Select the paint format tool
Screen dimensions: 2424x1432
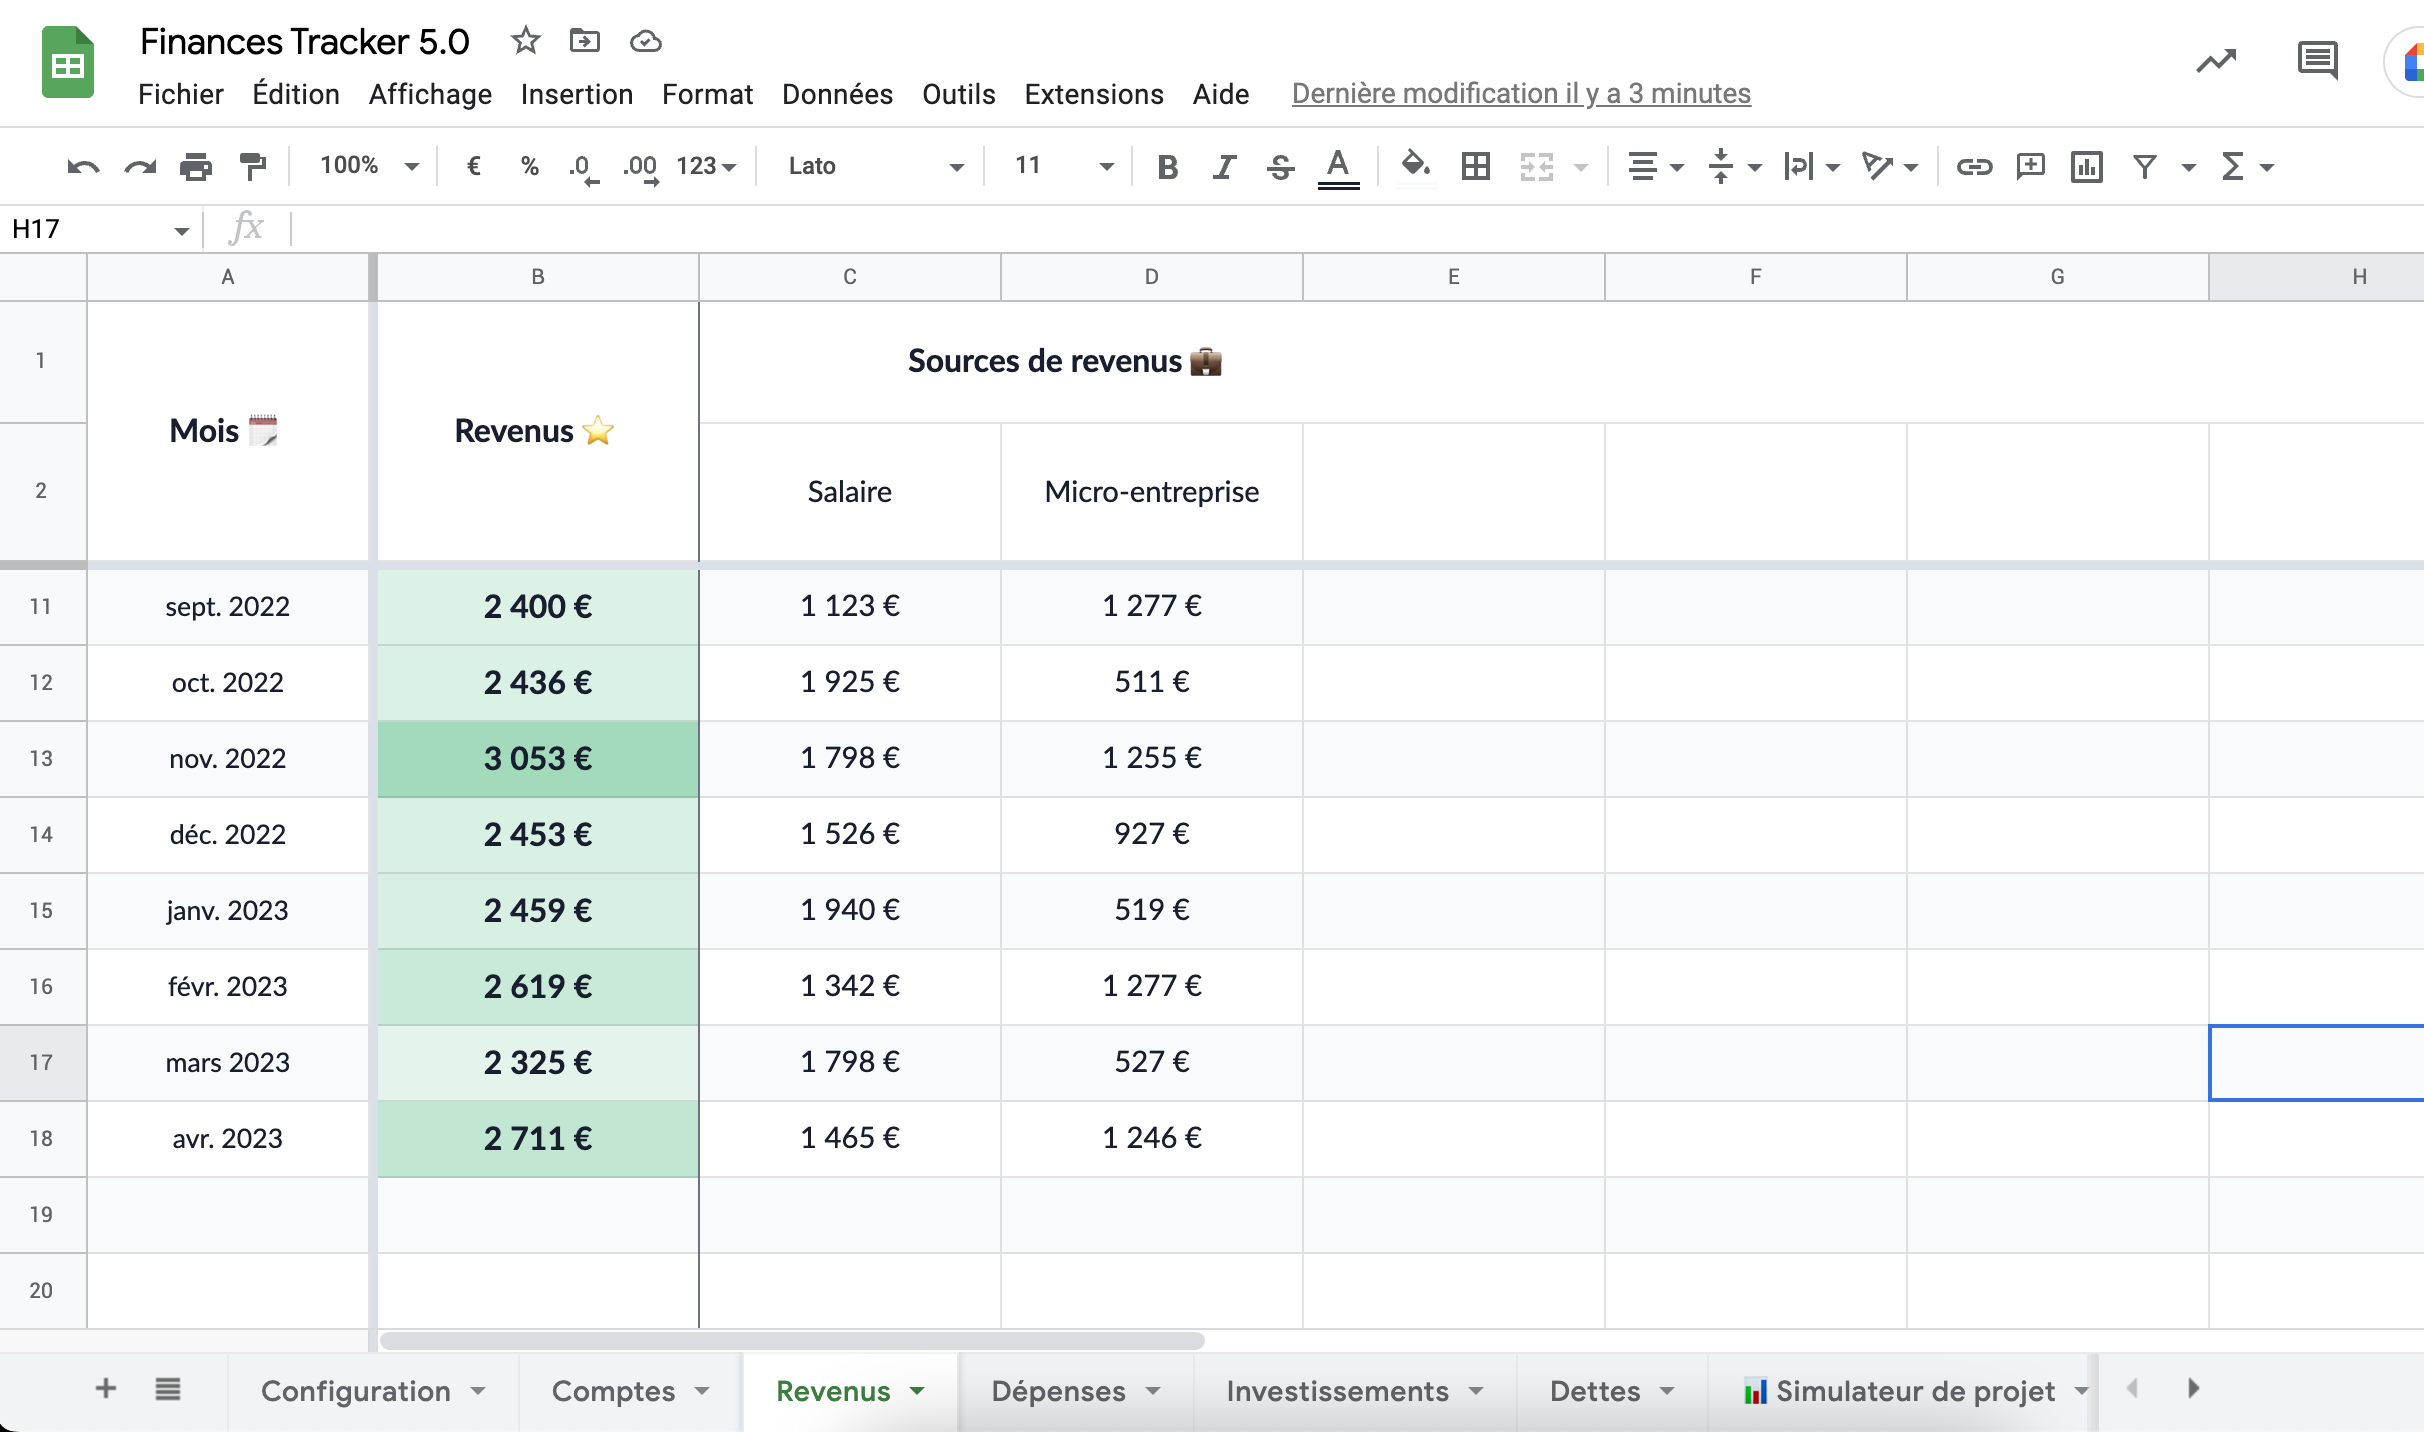253,166
